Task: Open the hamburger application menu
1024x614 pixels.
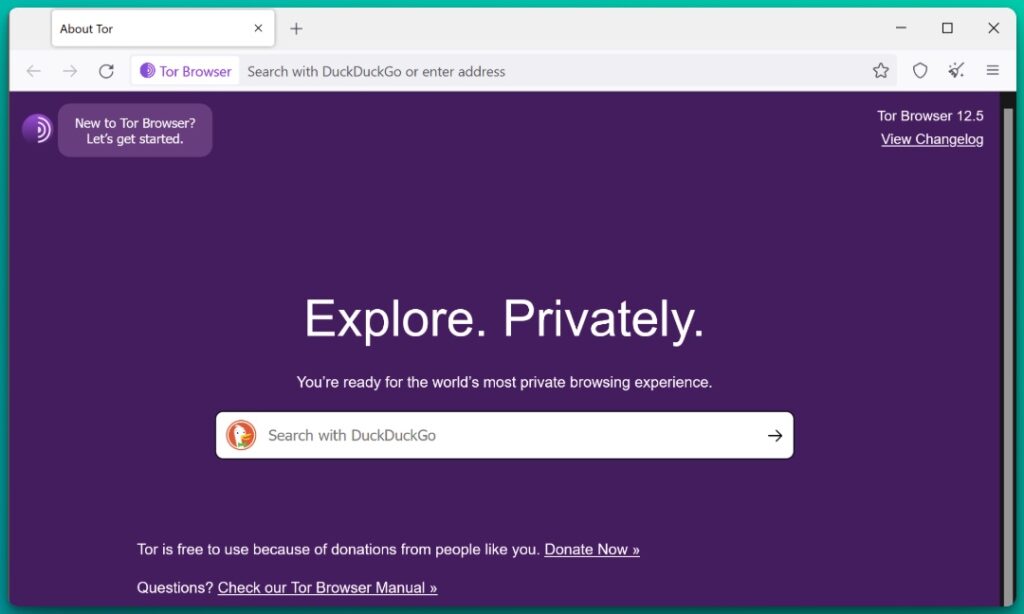Action: click(993, 71)
